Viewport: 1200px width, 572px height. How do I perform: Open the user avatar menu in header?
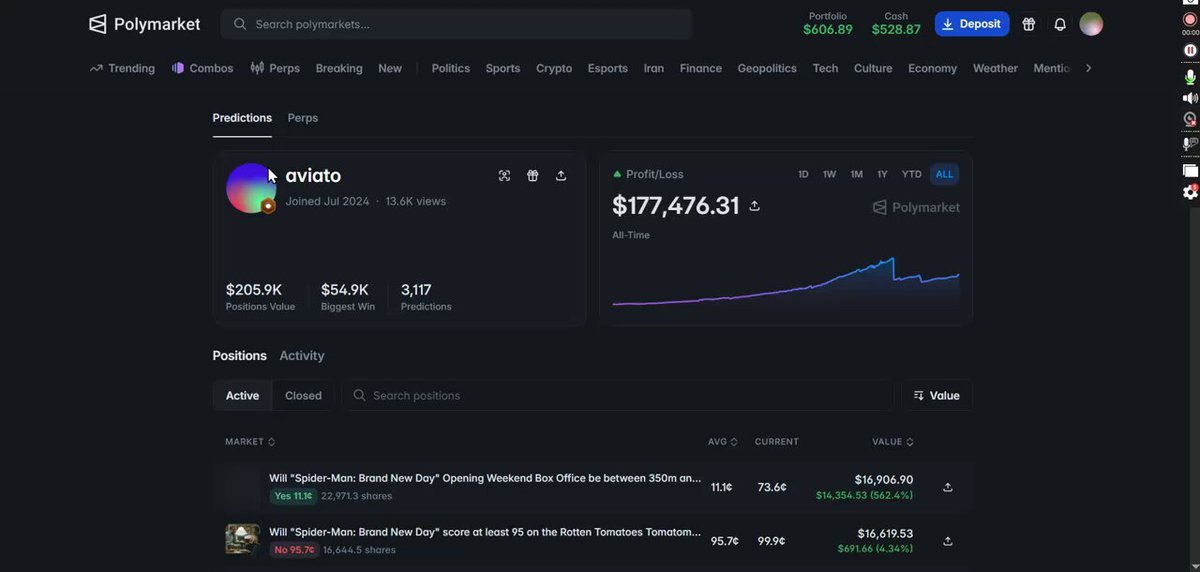tap(1091, 24)
